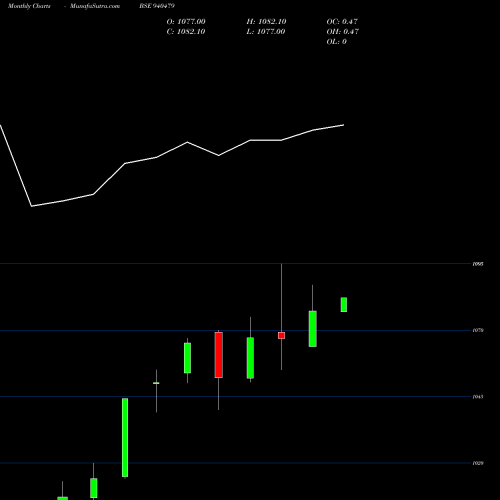The image size is (500, 500).
Task: Click the 'O: 1077.00' open value
Action: (186, 22)
